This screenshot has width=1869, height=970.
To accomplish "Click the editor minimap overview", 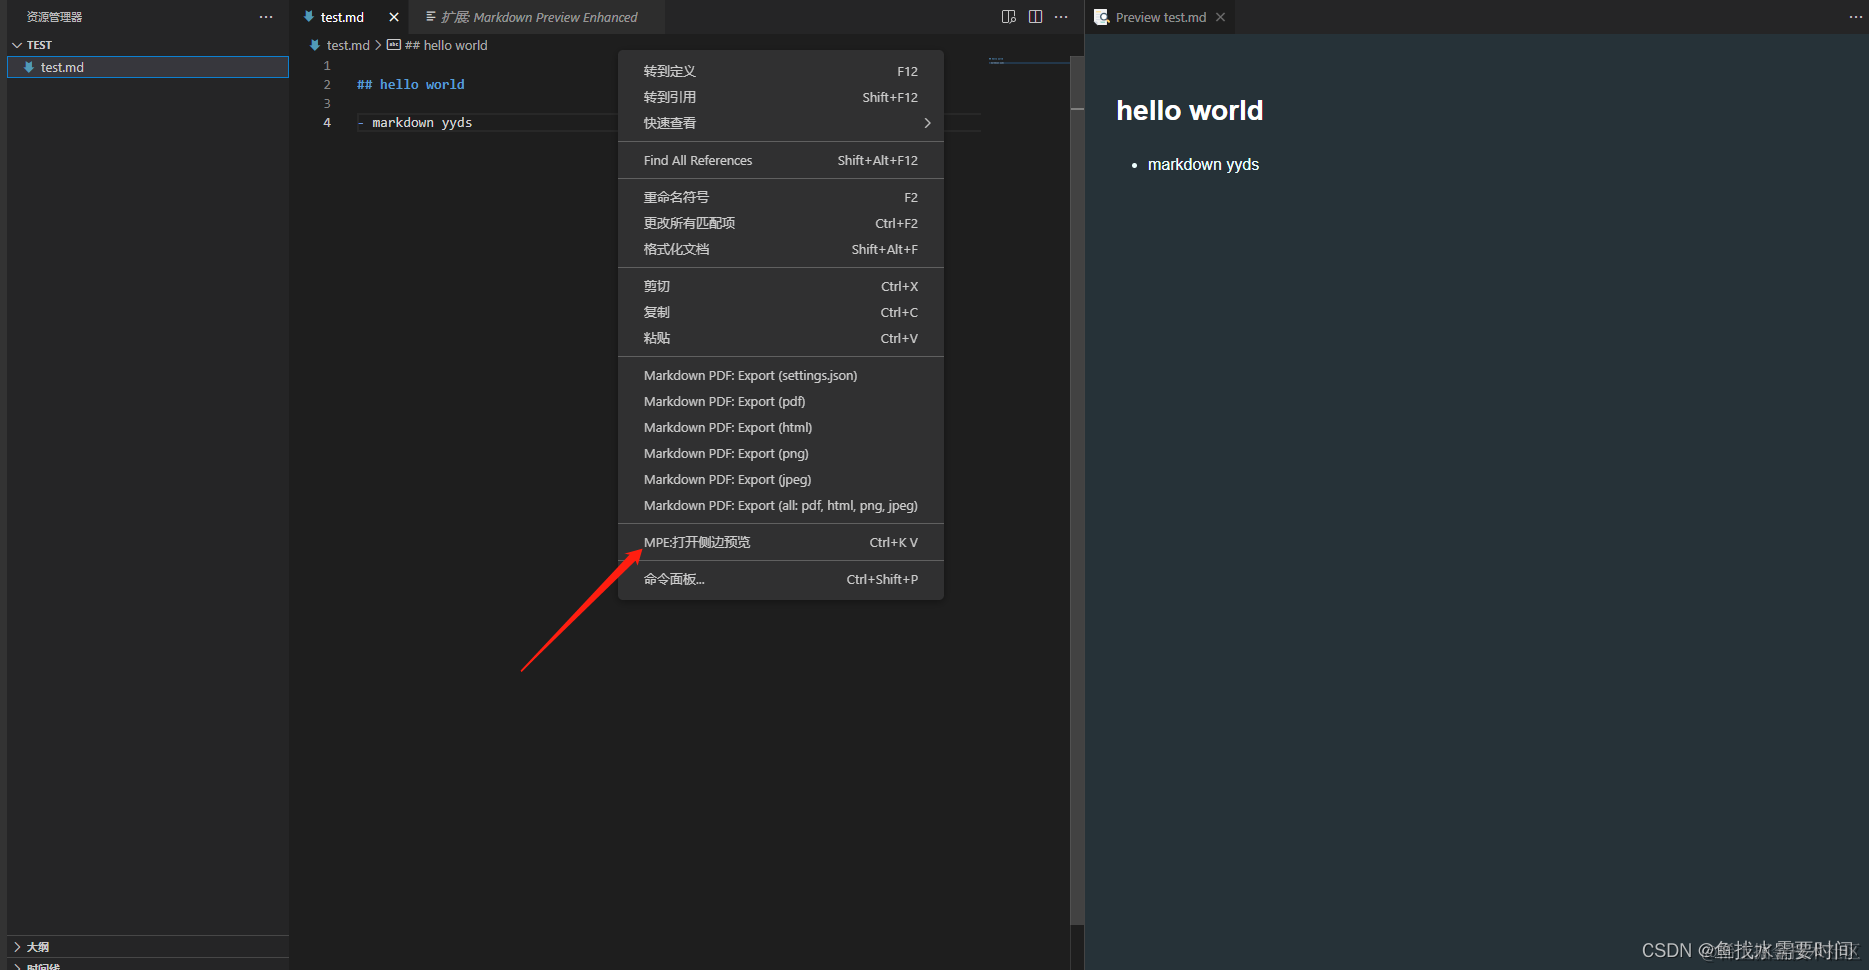I will tap(1028, 62).
